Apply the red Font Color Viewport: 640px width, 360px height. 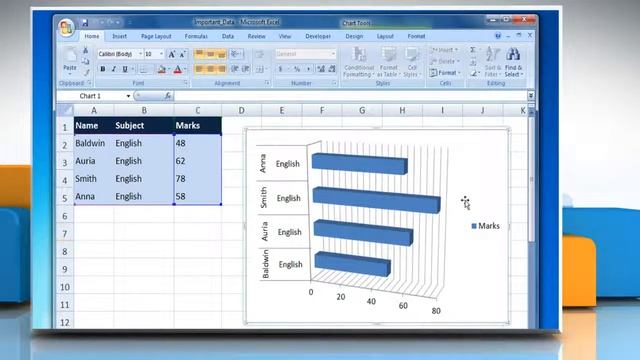(178, 69)
